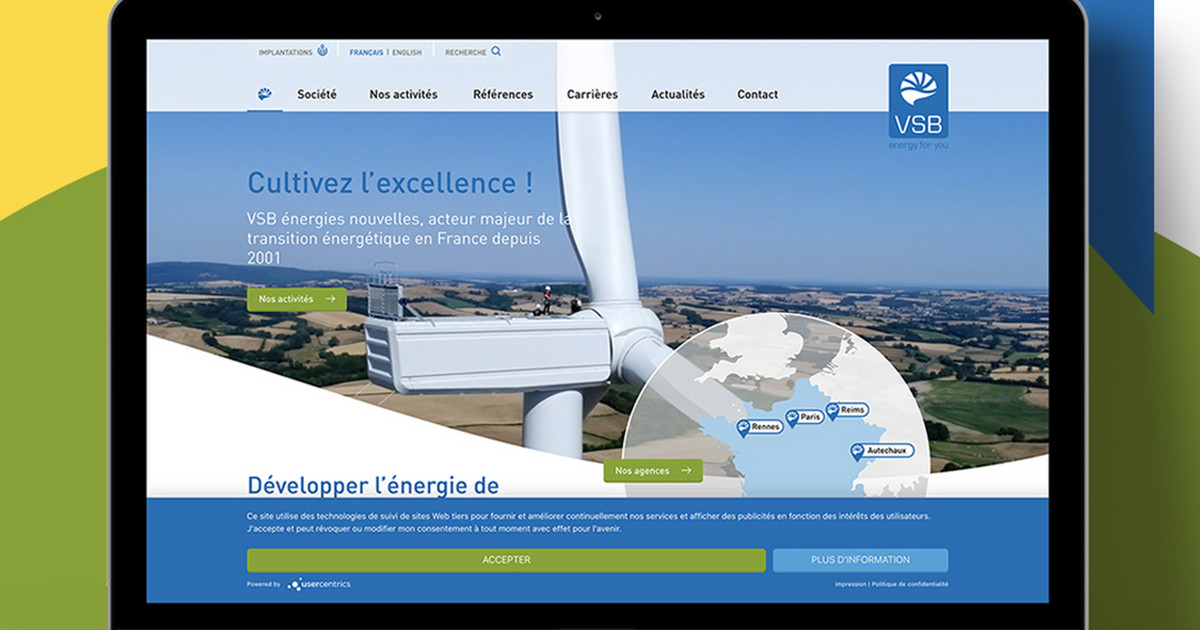Switch language to Français
Image resolution: width=1200 pixels, height=630 pixels.
tap(366, 52)
